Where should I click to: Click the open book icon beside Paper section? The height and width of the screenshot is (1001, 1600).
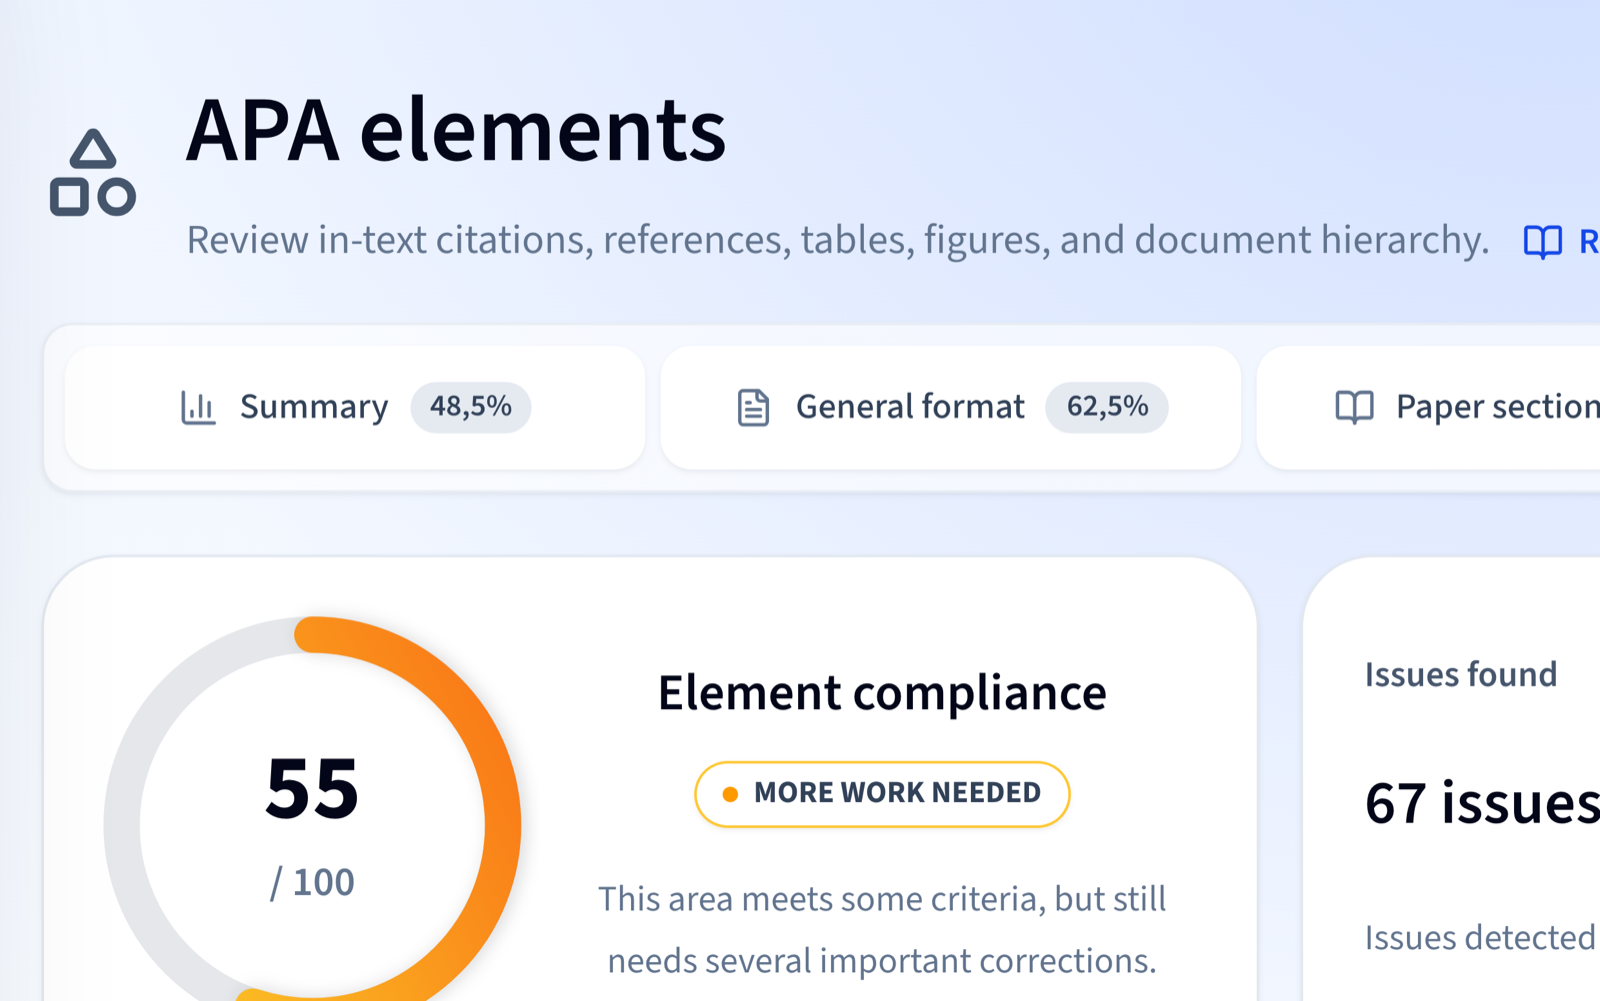1355,407
